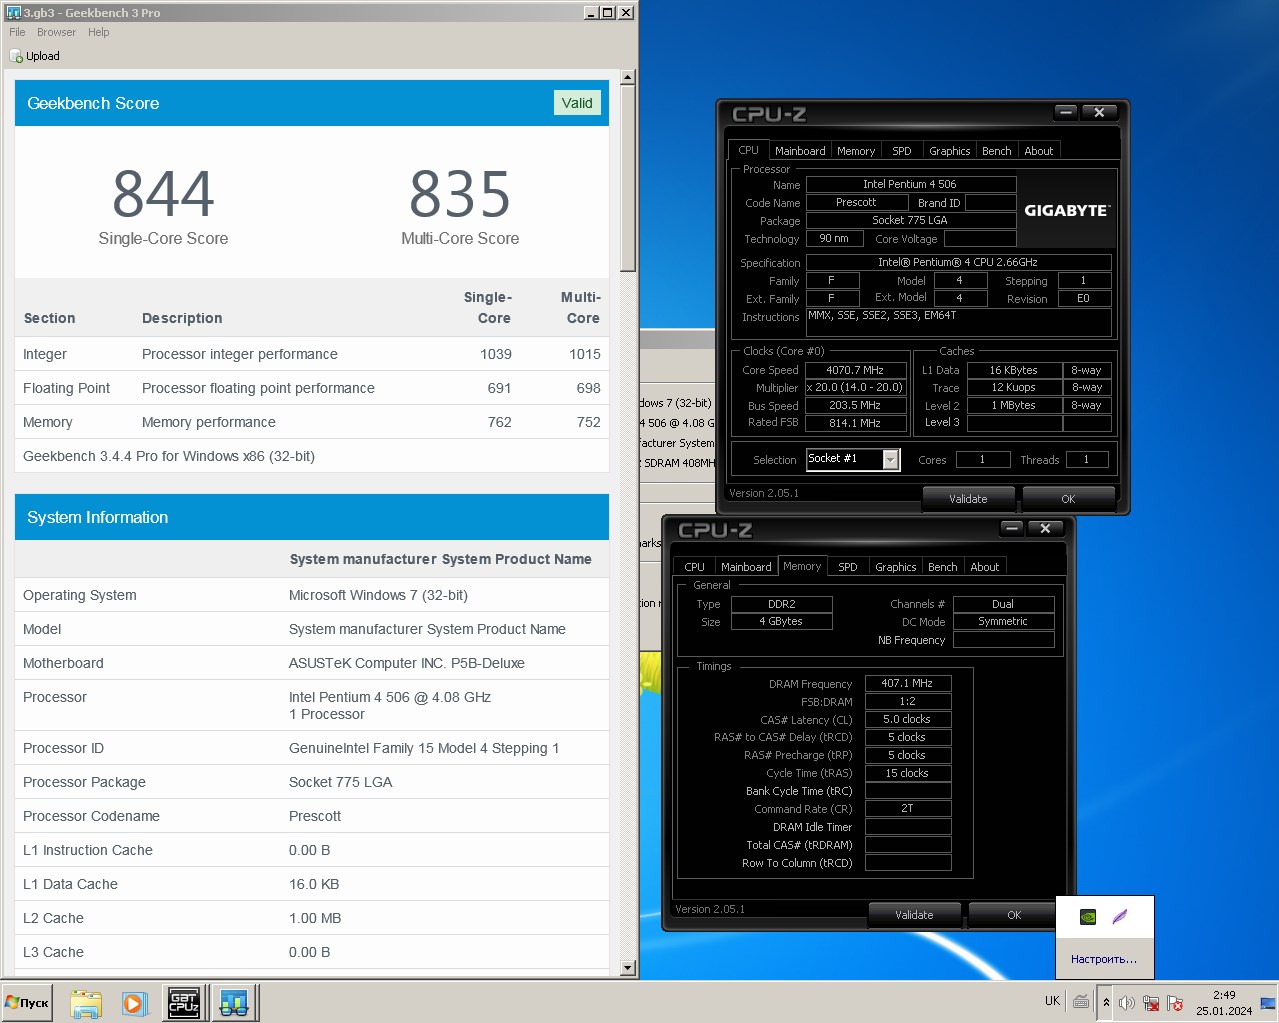The height and width of the screenshot is (1023, 1279).
Task: Click the Upload icon in Geekbench toolbar
Action: click(x=16, y=56)
